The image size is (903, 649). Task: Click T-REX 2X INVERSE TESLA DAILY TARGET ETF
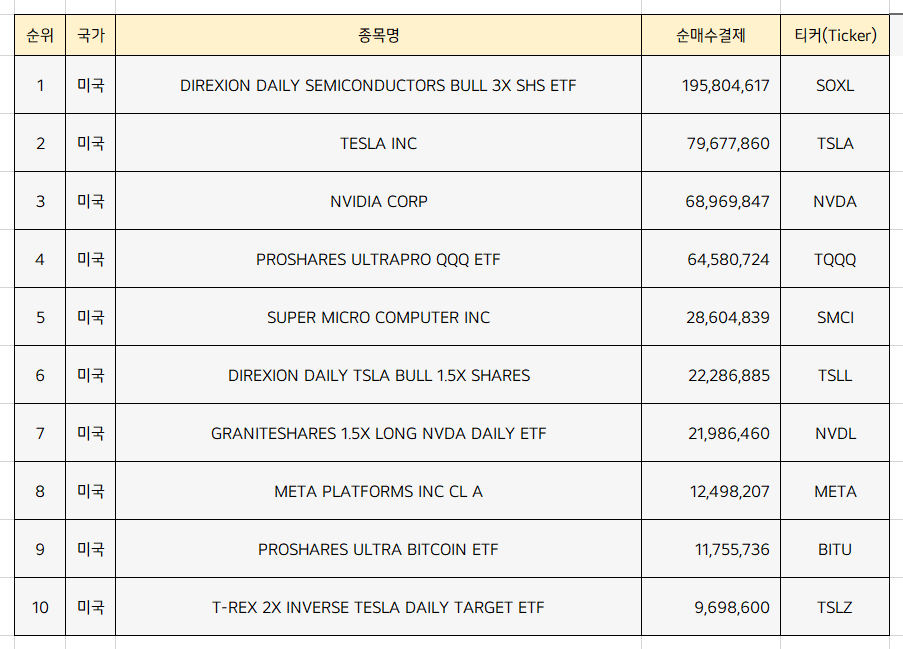tap(378, 608)
